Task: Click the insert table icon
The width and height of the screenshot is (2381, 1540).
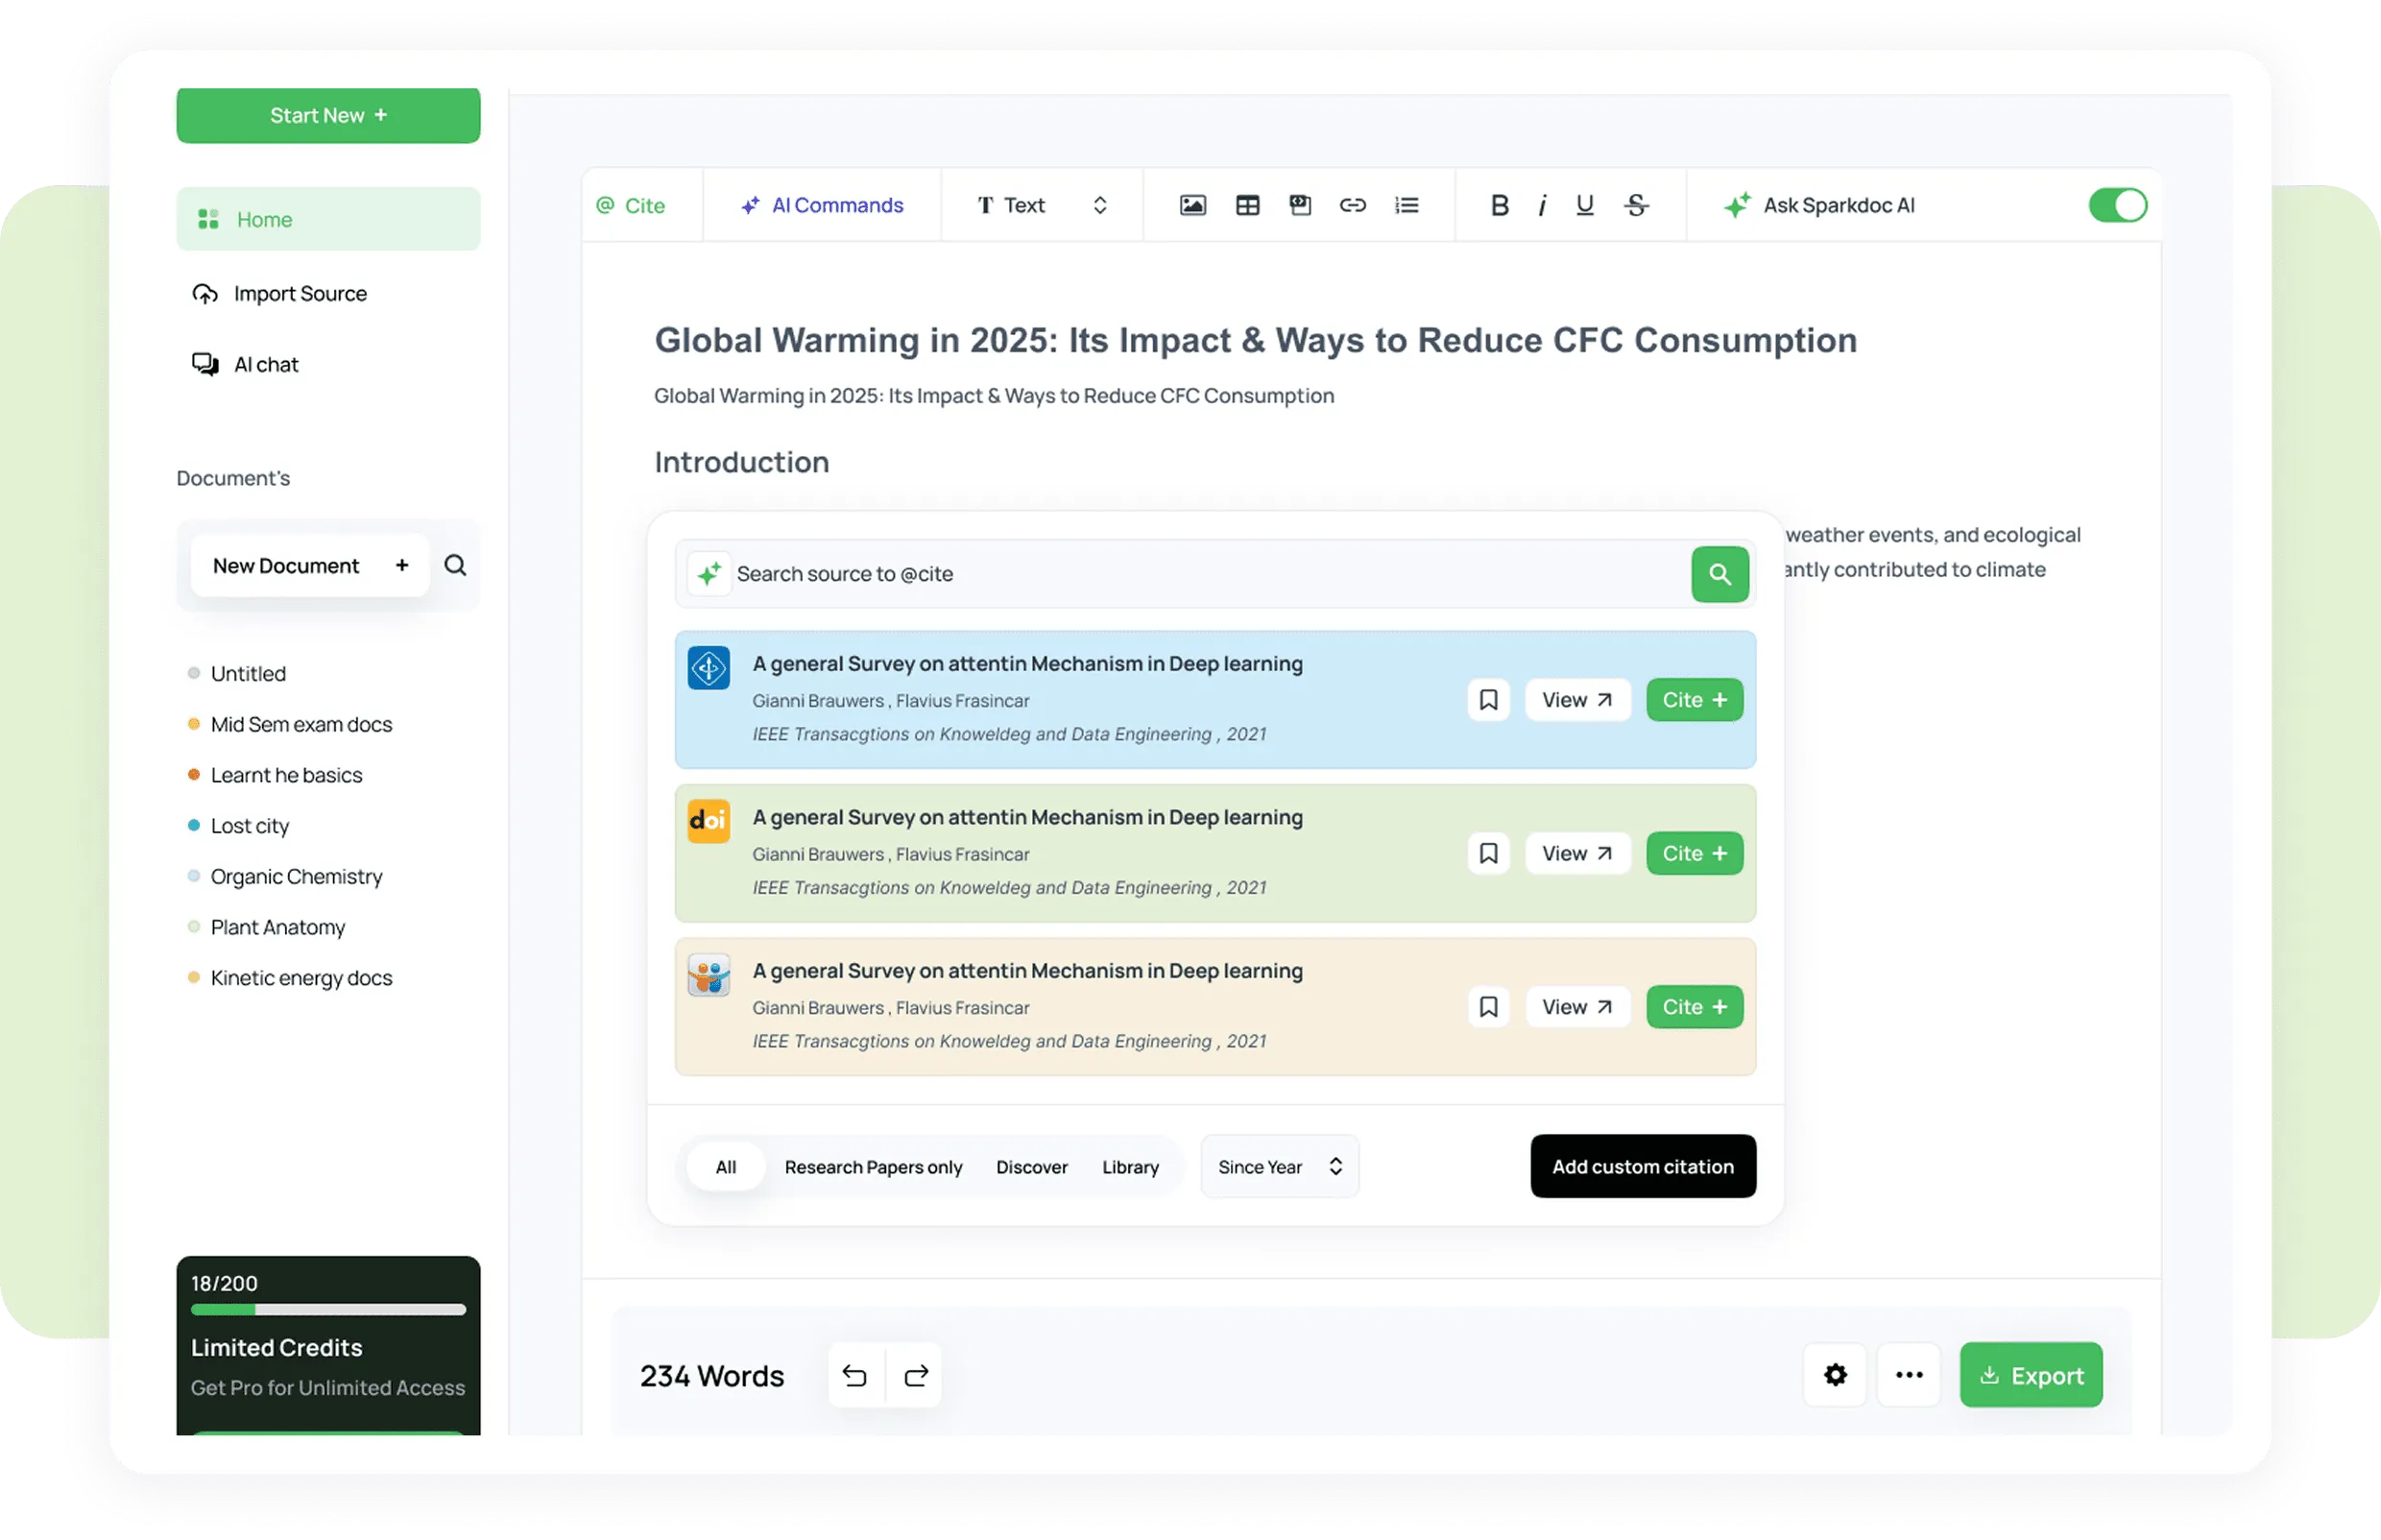Action: [1247, 205]
